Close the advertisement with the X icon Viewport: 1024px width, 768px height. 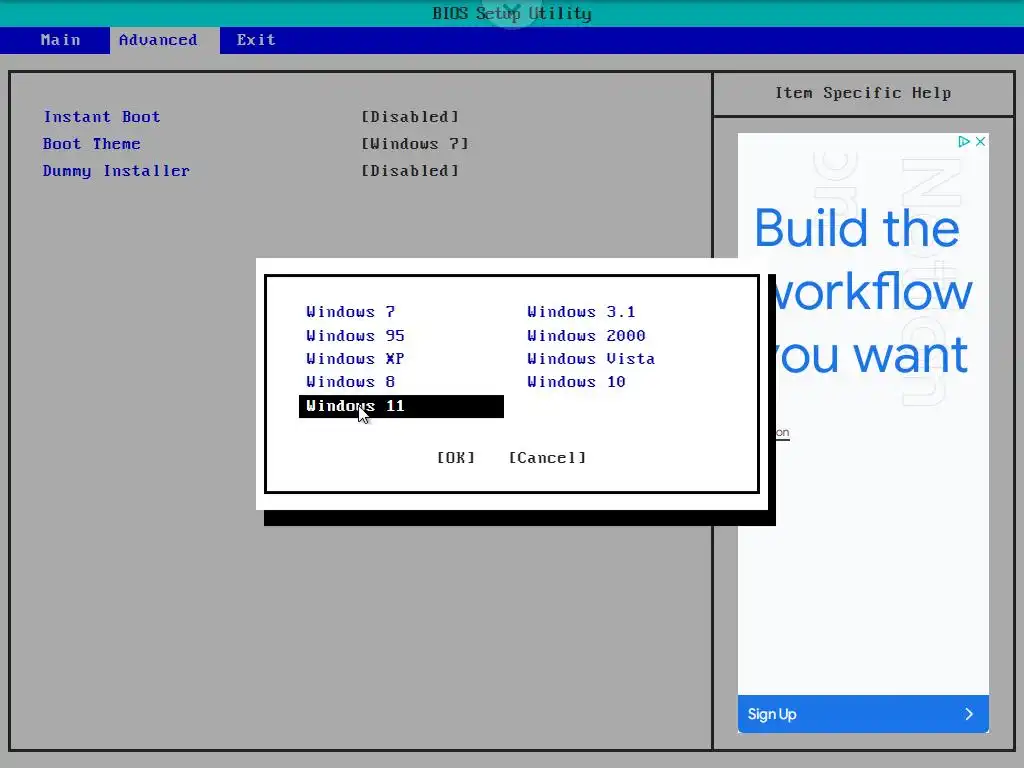click(980, 142)
